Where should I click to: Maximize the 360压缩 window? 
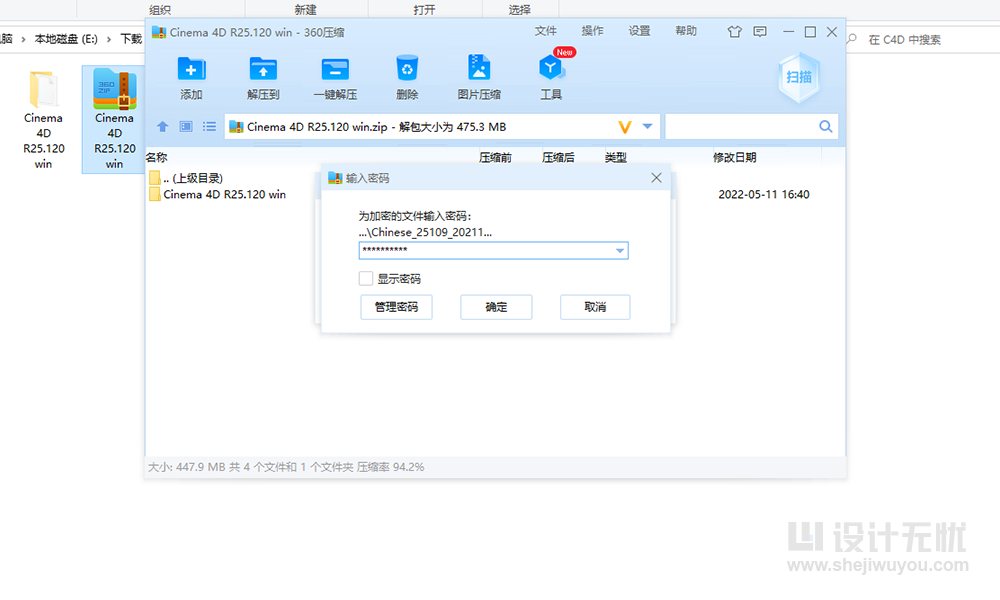(x=810, y=32)
